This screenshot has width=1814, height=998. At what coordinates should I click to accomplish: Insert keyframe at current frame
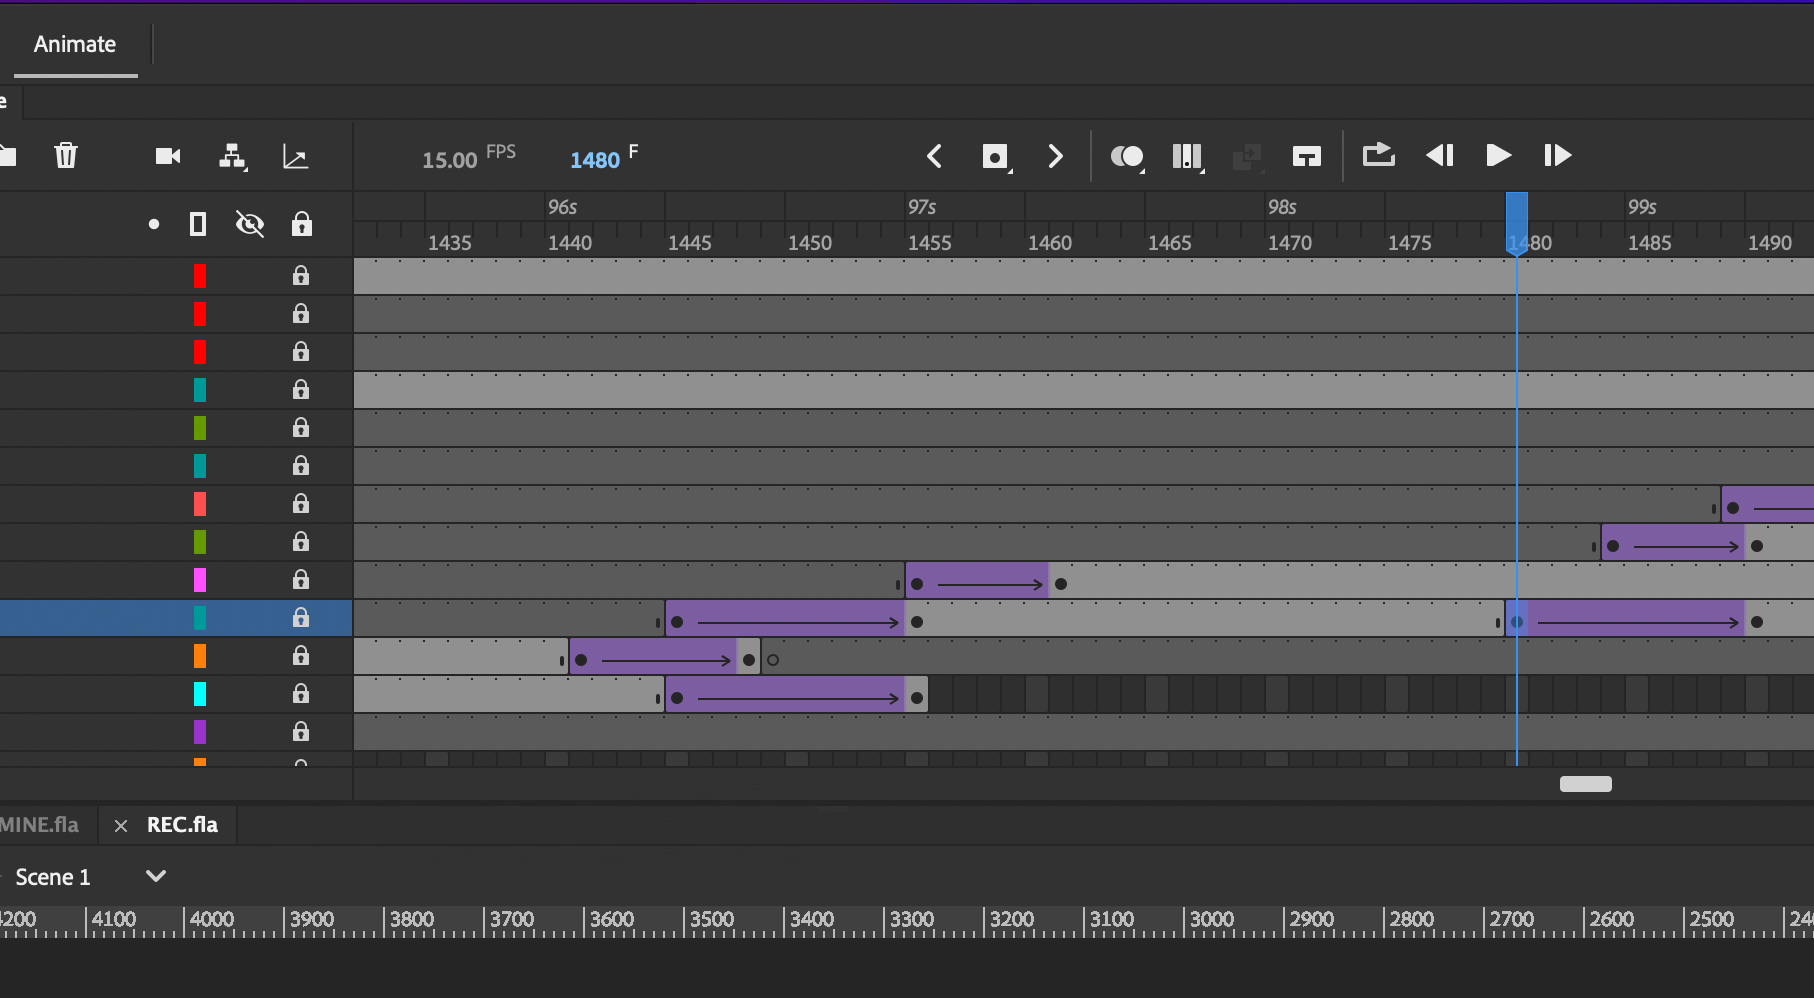pyautogui.click(x=996, y=157)
